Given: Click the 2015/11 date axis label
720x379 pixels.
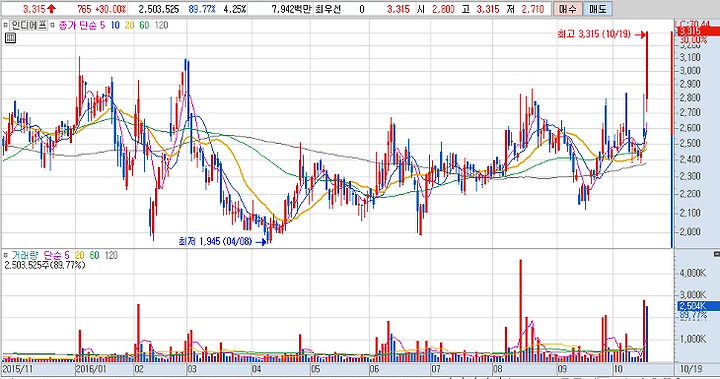Looking at the screenshot, I should tap(18, 369).
